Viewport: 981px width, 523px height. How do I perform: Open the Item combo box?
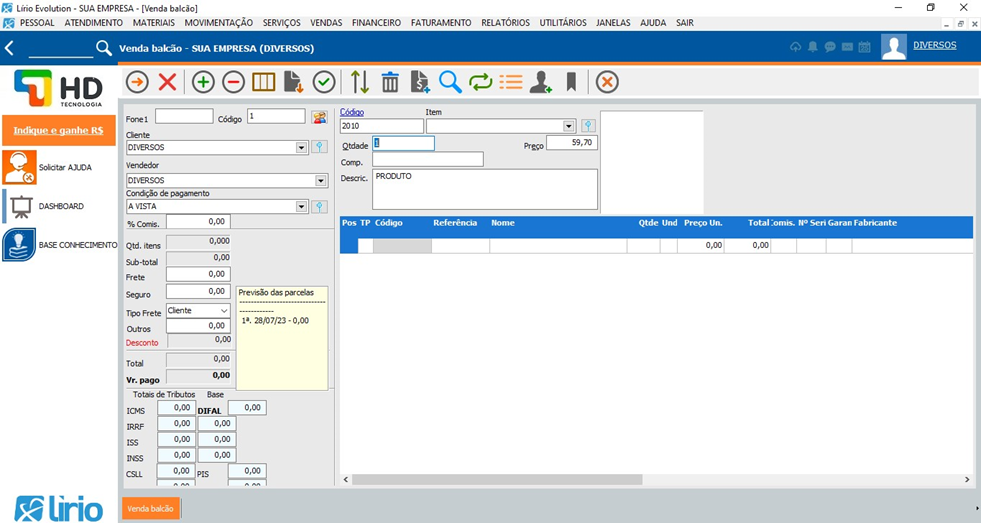tap(569, 126)
